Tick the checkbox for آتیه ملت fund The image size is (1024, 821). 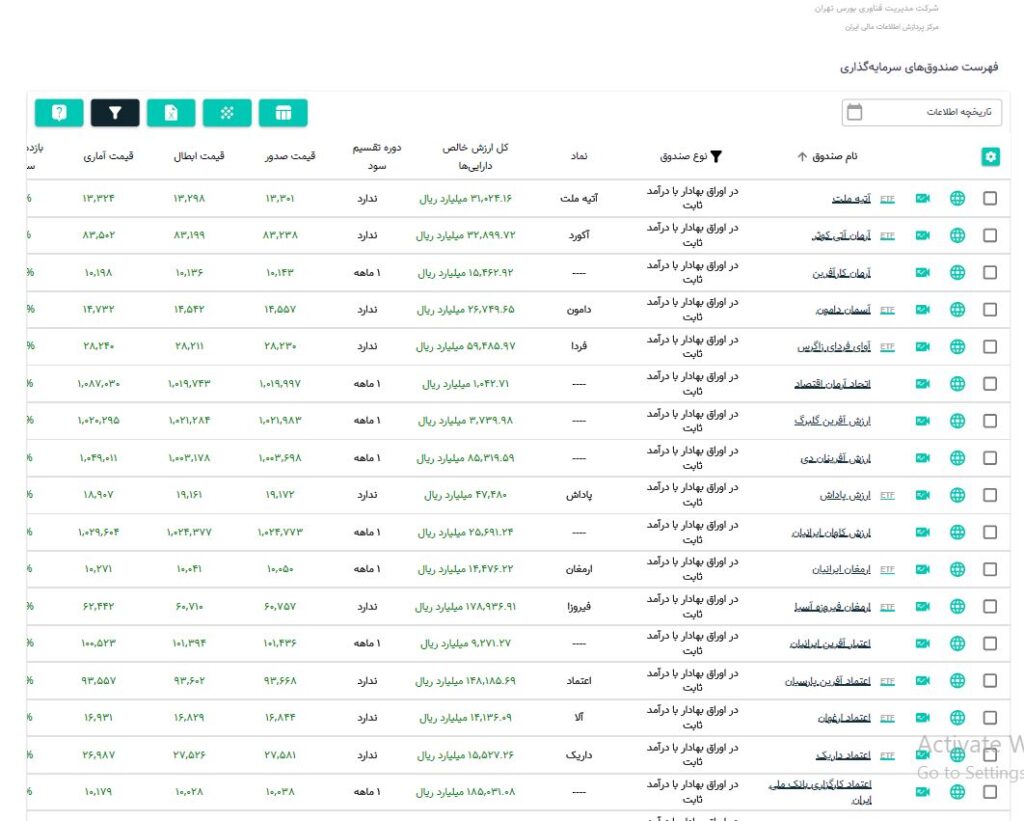click(990, 199)
